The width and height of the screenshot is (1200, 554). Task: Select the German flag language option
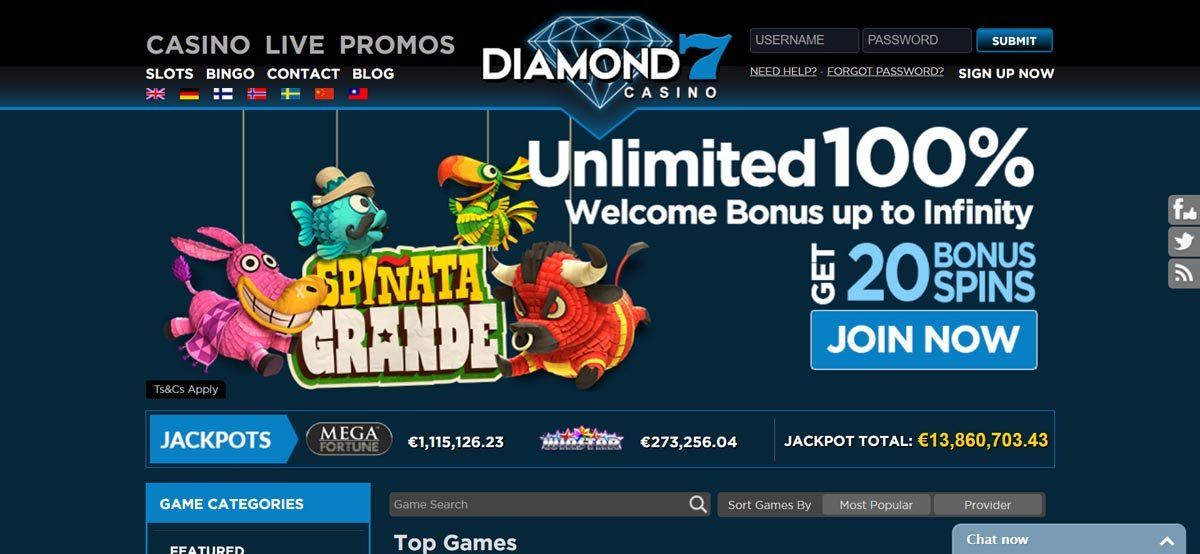click(x=189, y=94)
